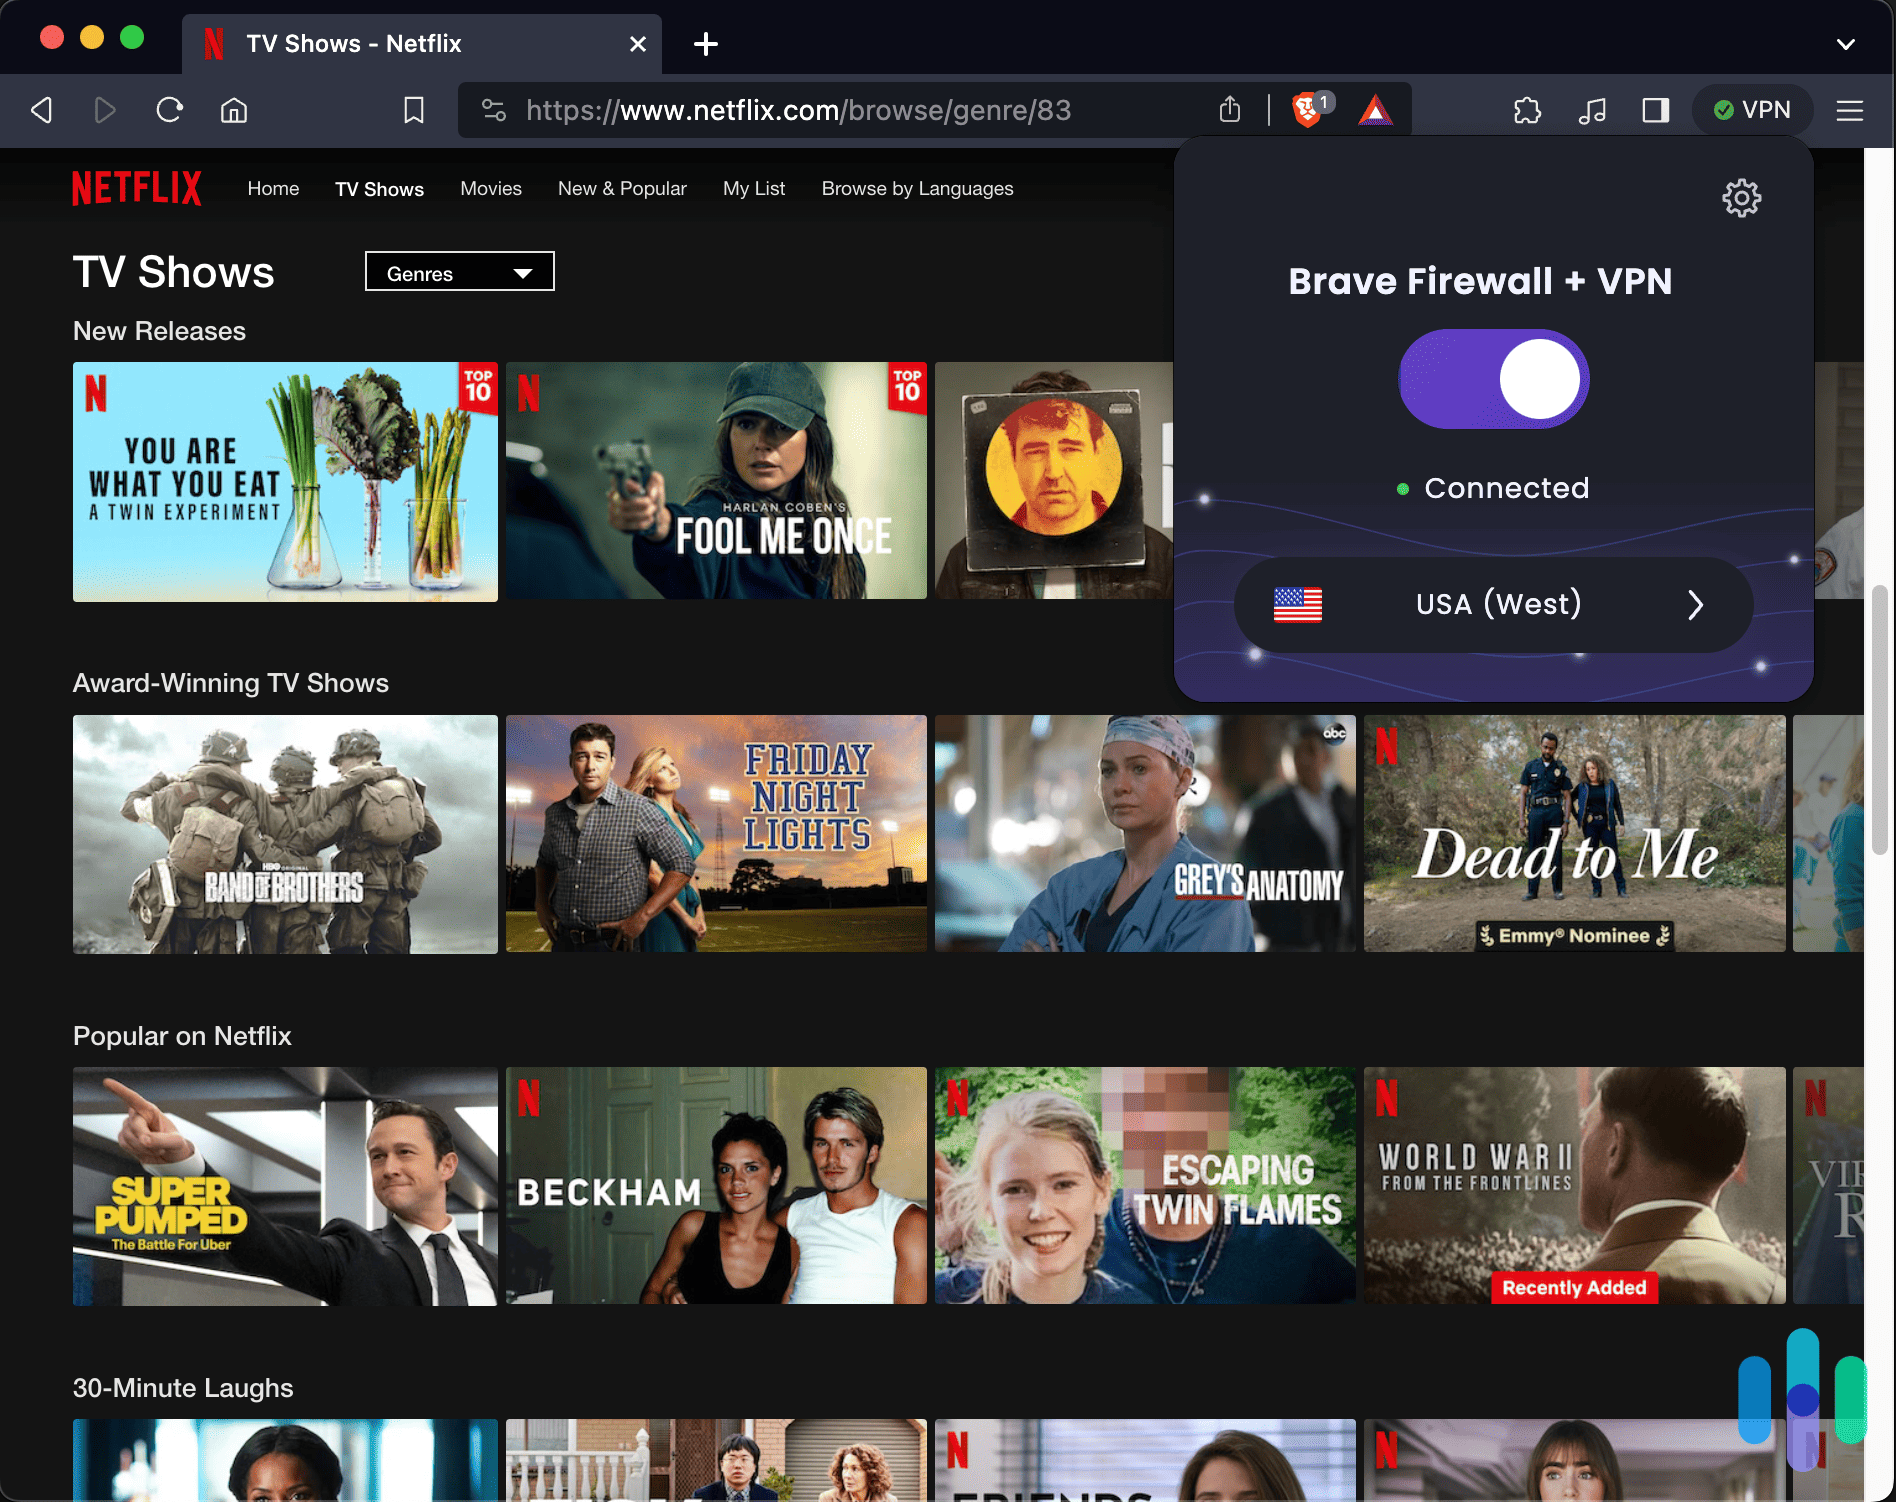Disable the Brave Firewall + VPN toggle

1493,379
